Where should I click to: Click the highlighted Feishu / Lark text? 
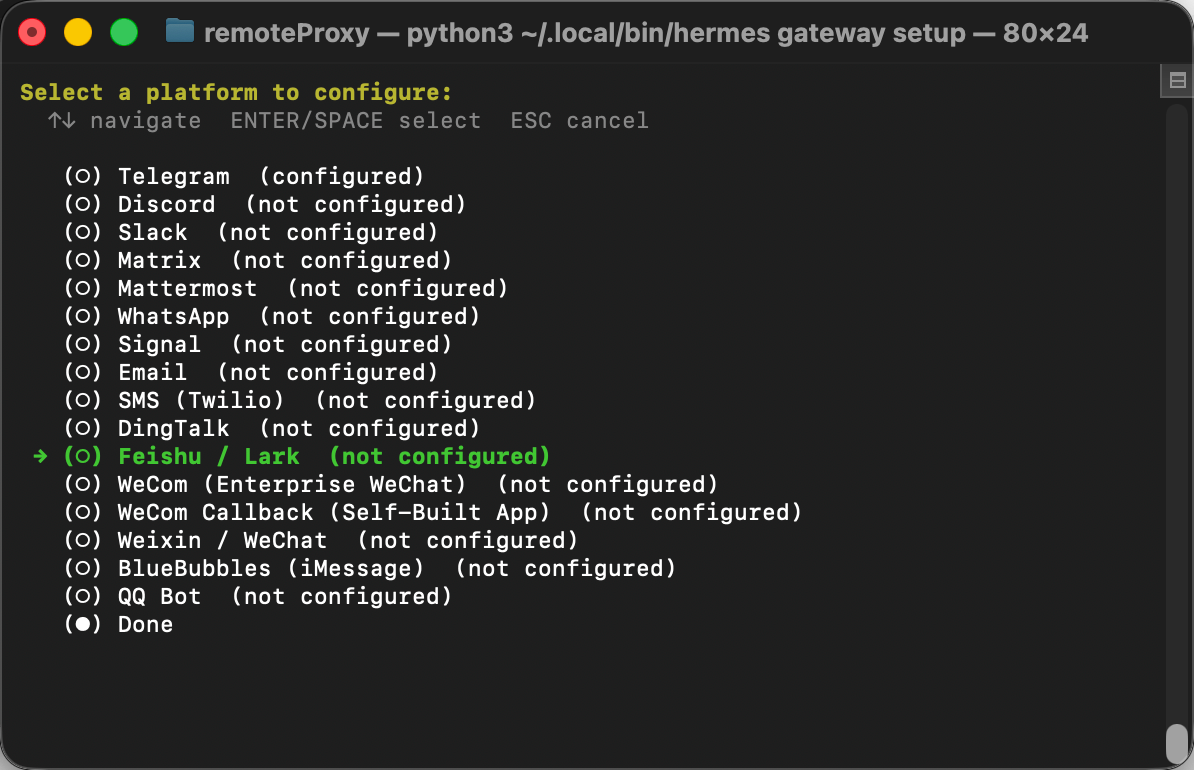pos(209,456)
